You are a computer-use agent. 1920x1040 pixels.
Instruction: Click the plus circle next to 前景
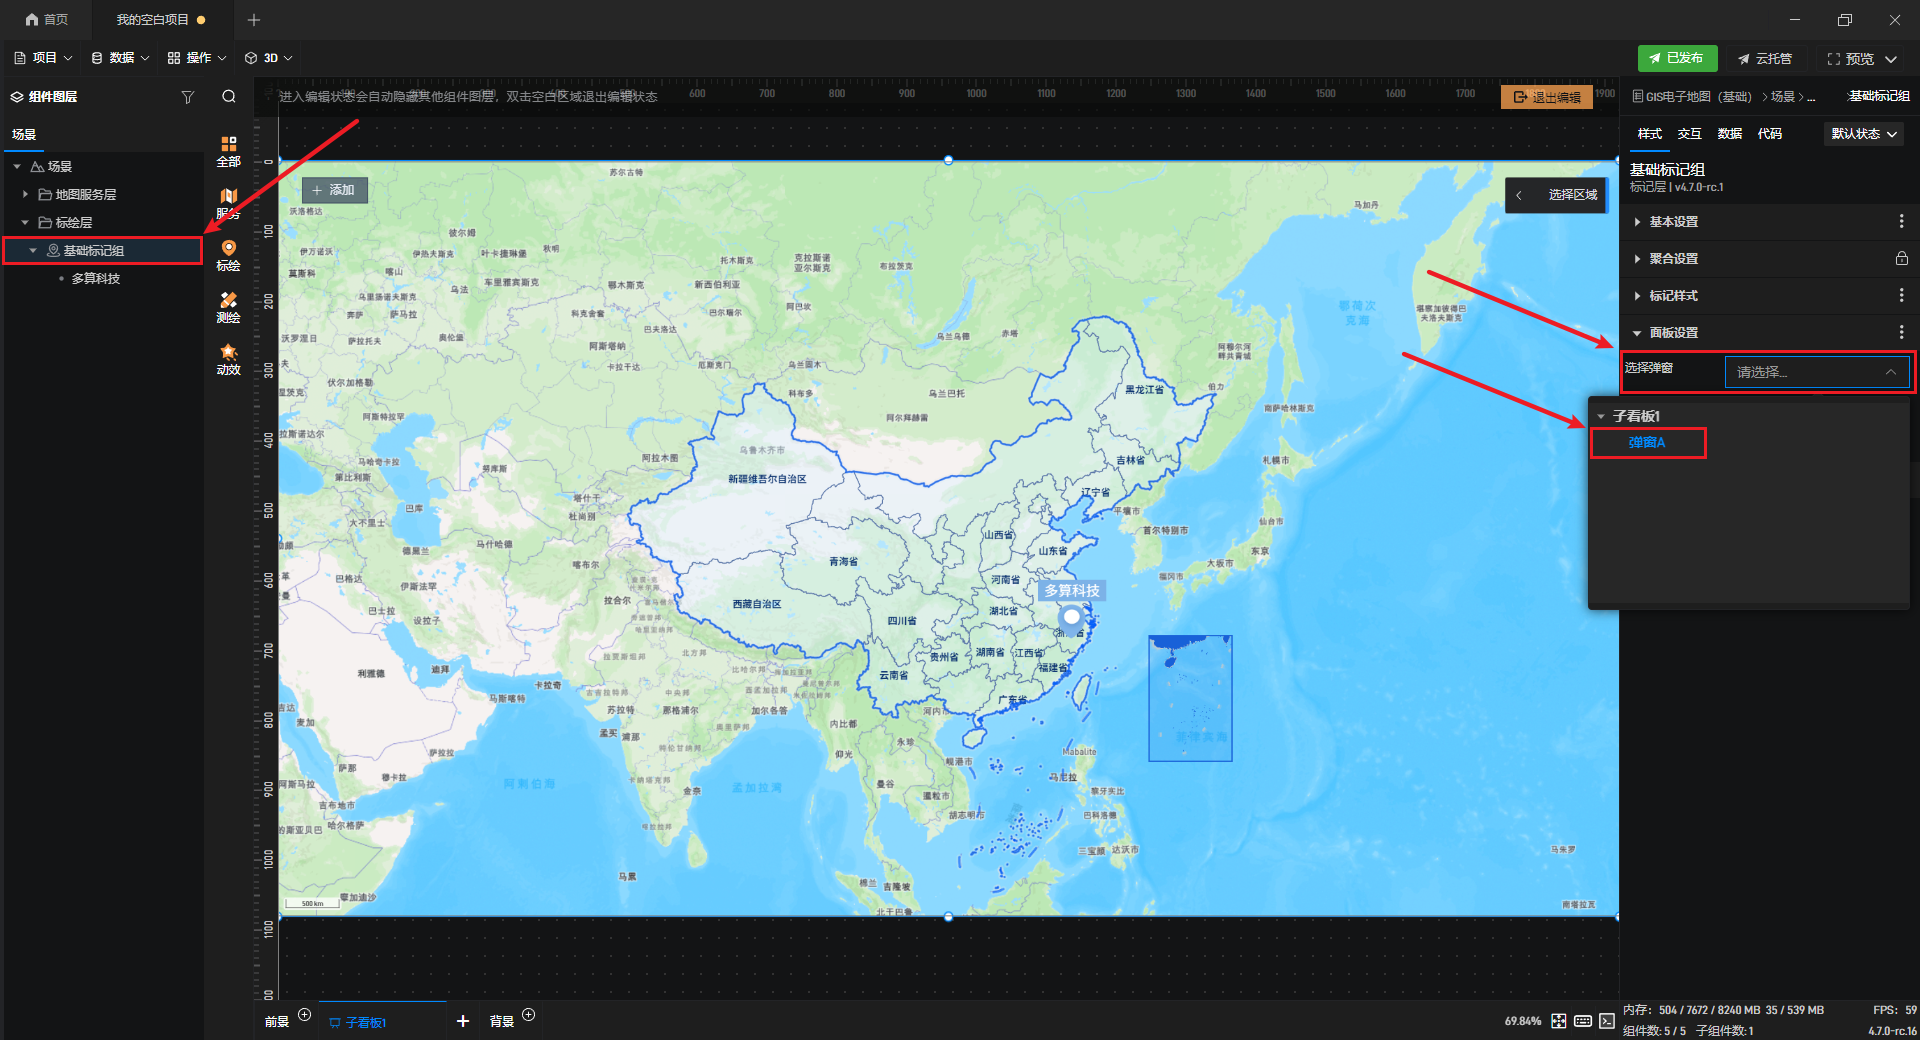(305, 1015)
